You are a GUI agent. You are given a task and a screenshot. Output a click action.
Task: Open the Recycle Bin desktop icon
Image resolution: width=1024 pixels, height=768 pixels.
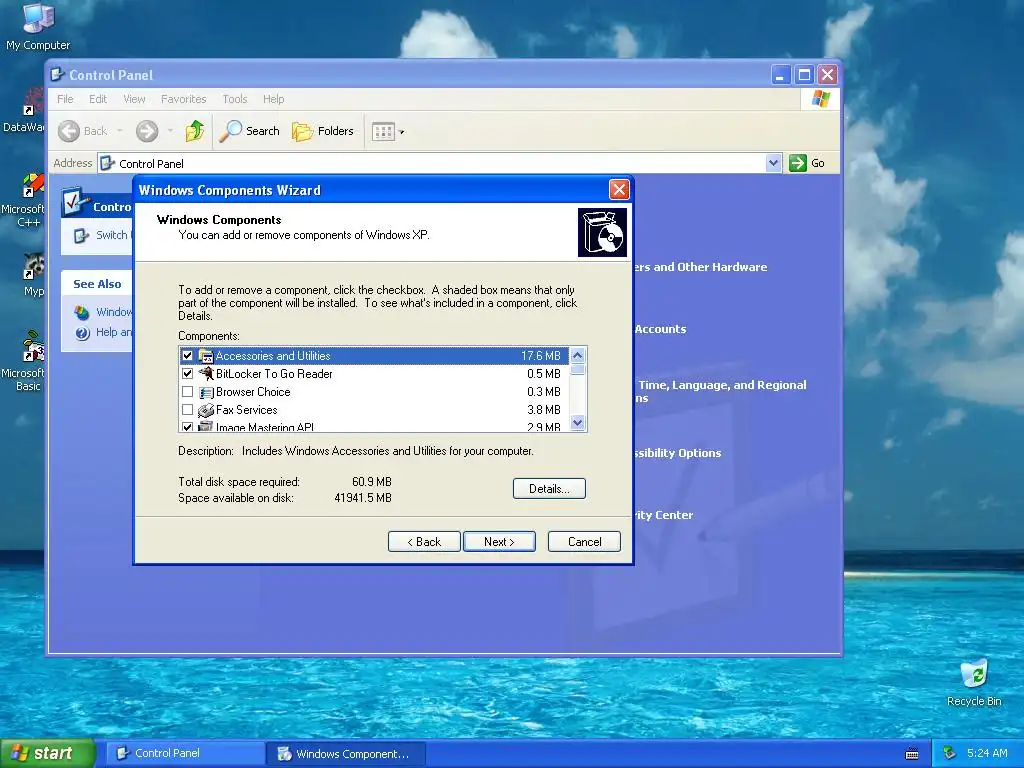point(974,682)
